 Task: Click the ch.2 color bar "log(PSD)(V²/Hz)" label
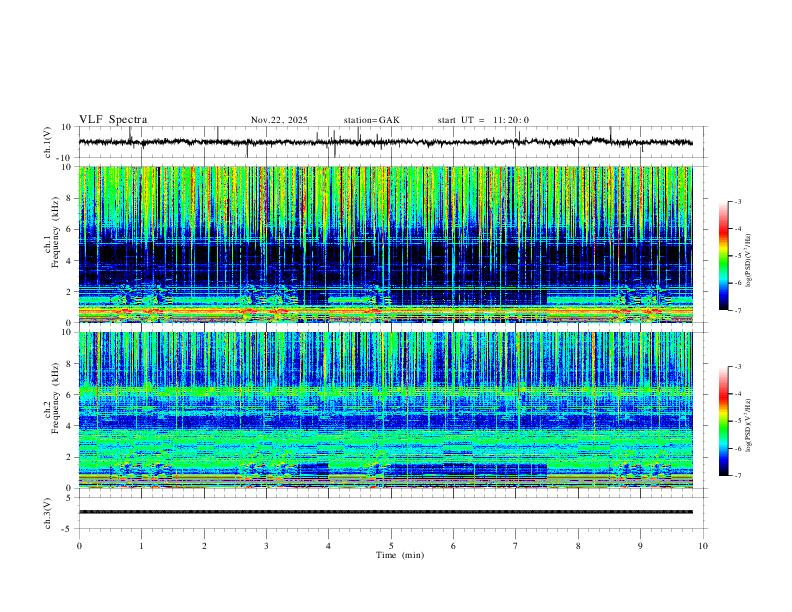[749, 425]
